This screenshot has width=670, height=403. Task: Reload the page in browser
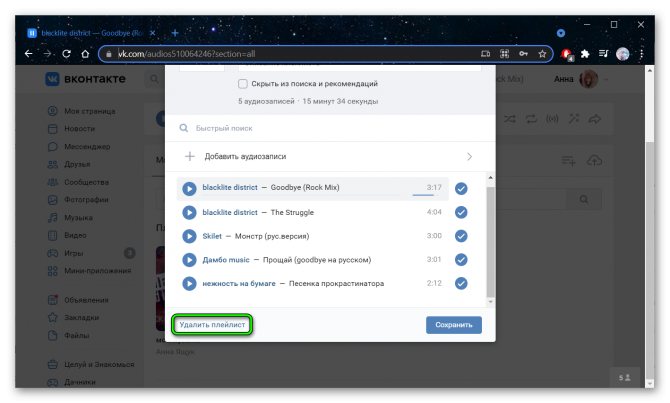pyautogui.click(x=66, y=54)
